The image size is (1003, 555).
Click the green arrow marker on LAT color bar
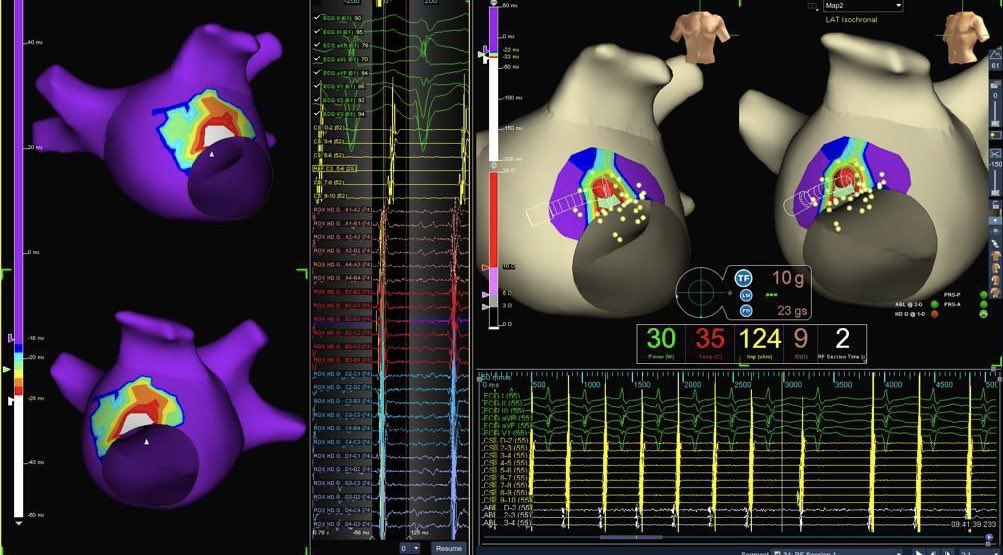point(481,55)
